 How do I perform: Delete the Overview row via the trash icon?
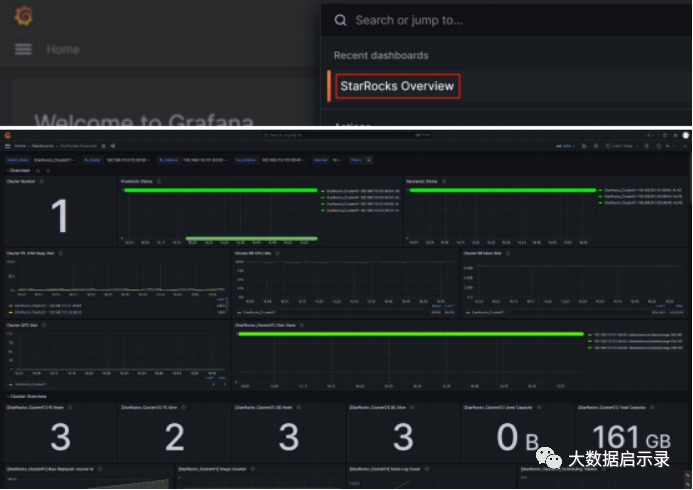(48, 171)
